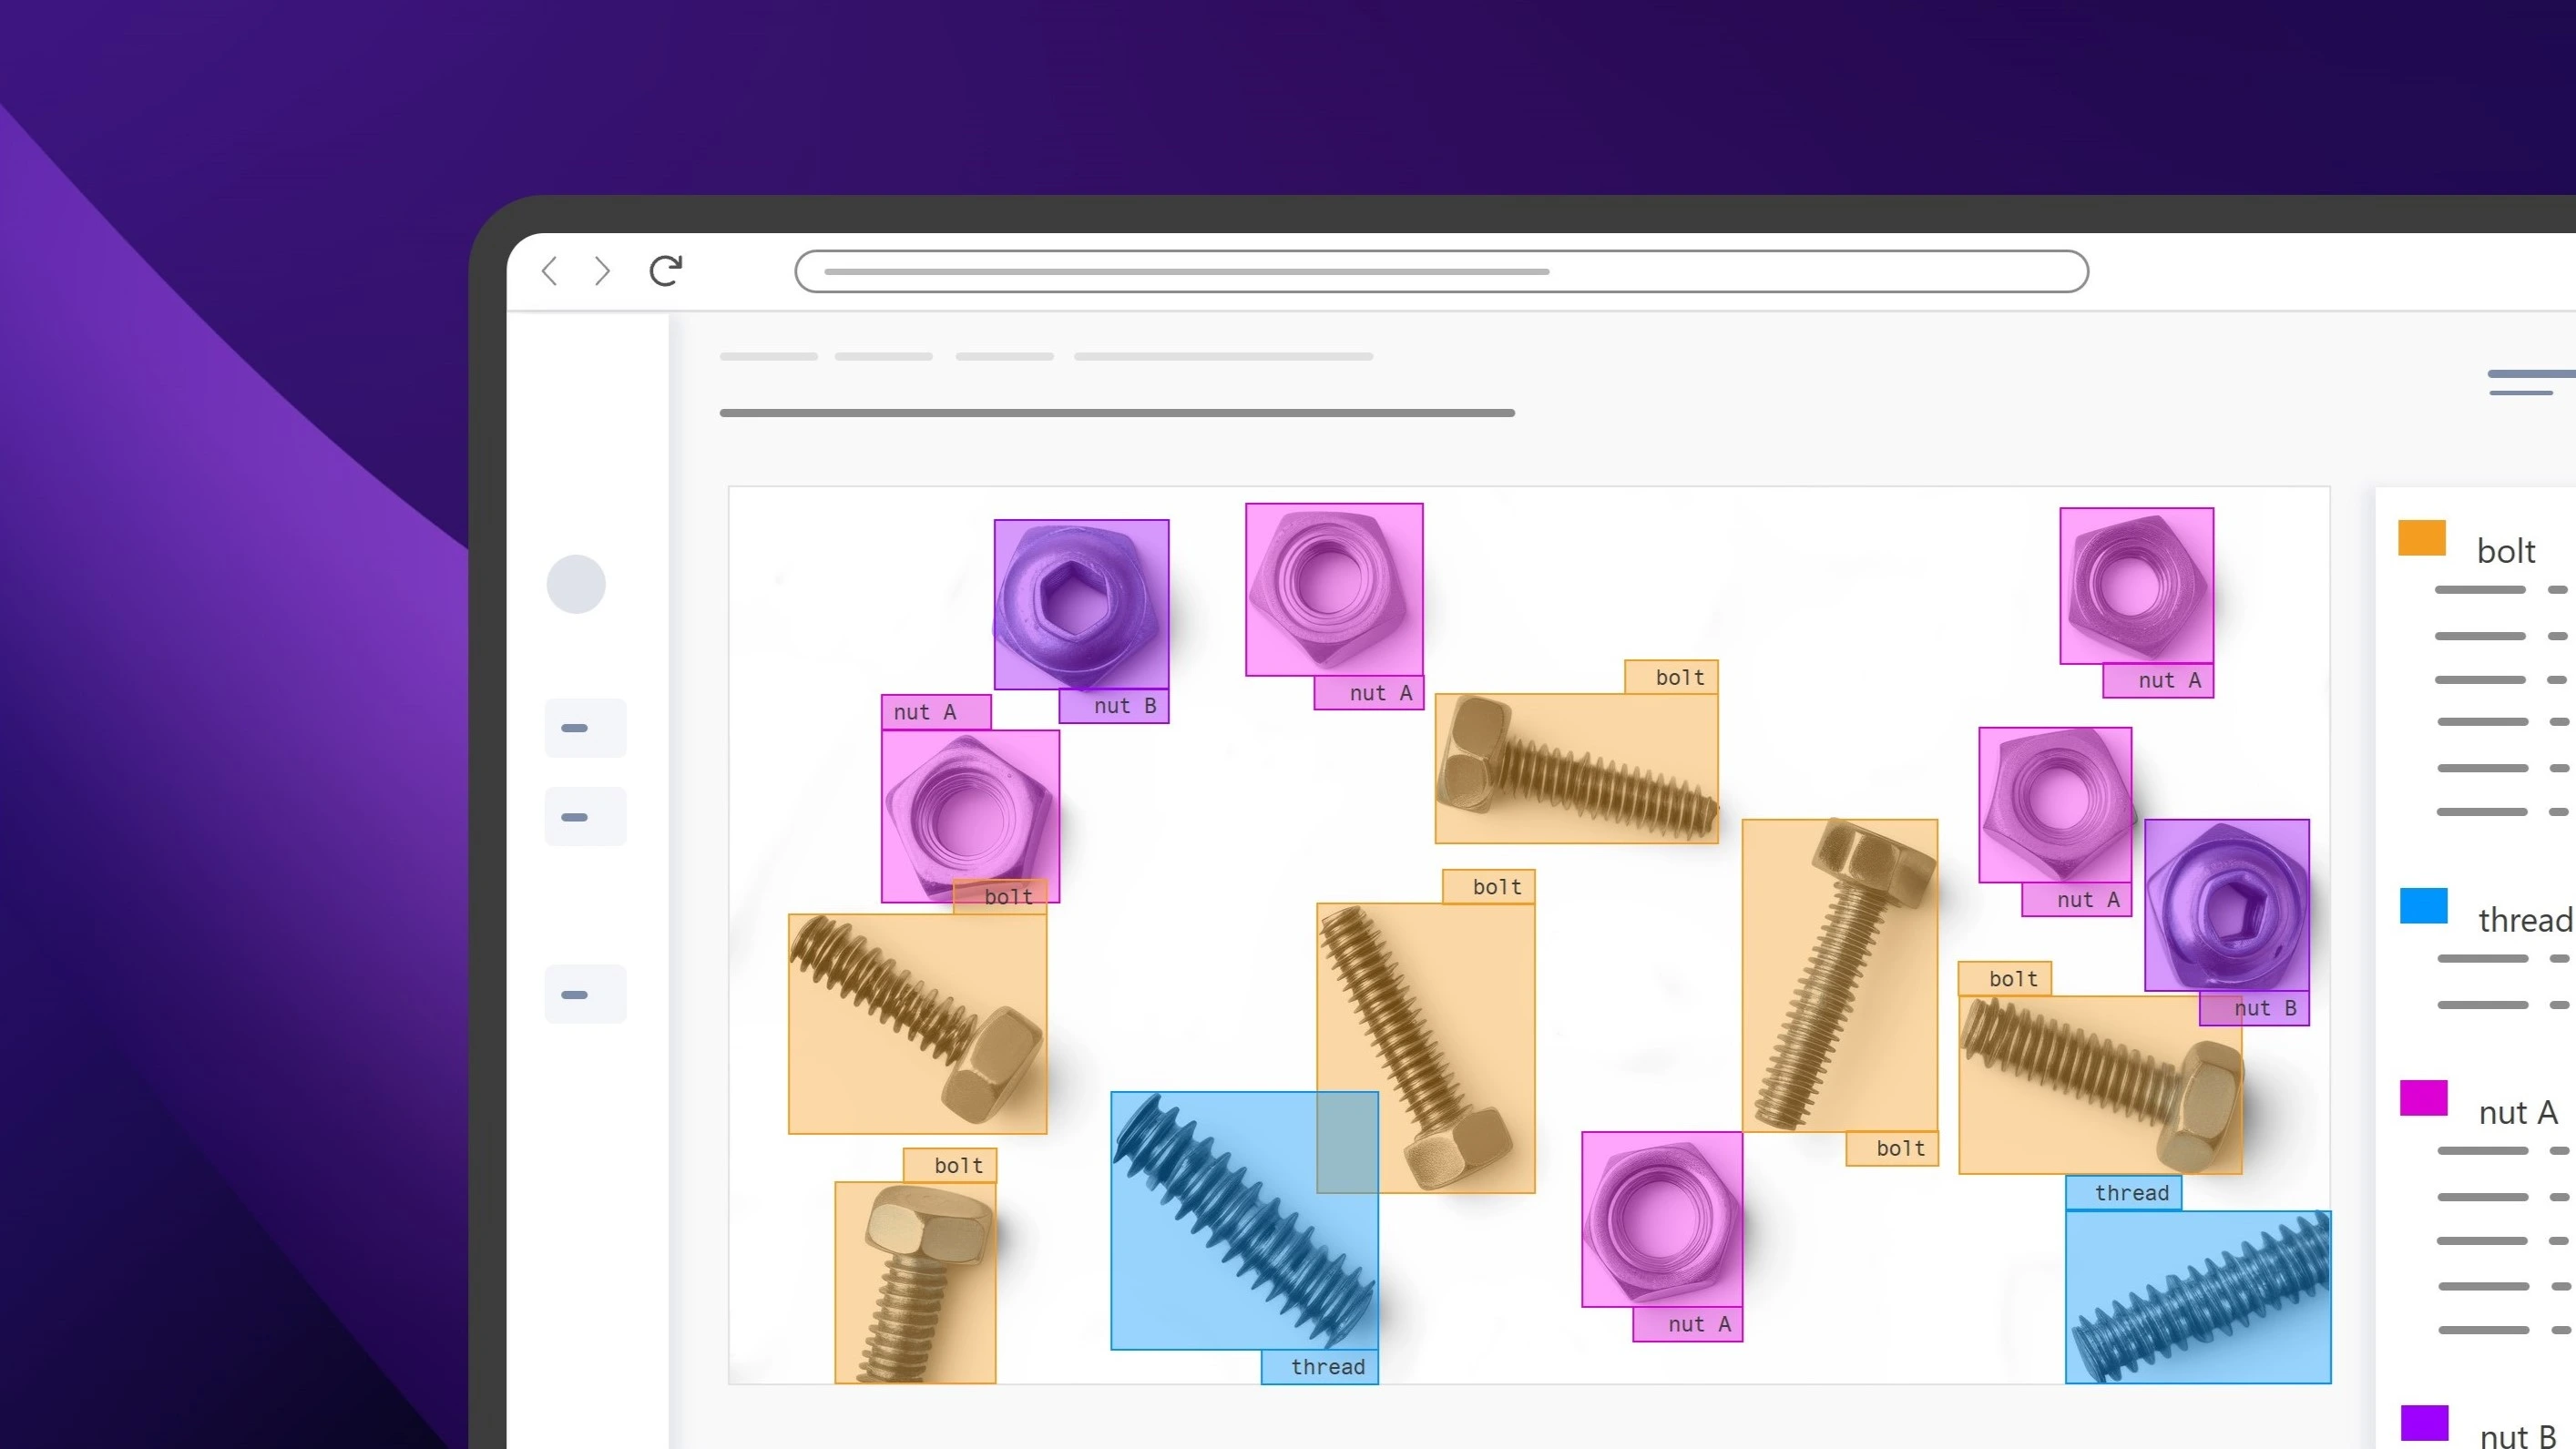Image resolution: width=2576 pixels, height=1449 pixels.
Task: Click the page reload icon
Action: (665, 270)
